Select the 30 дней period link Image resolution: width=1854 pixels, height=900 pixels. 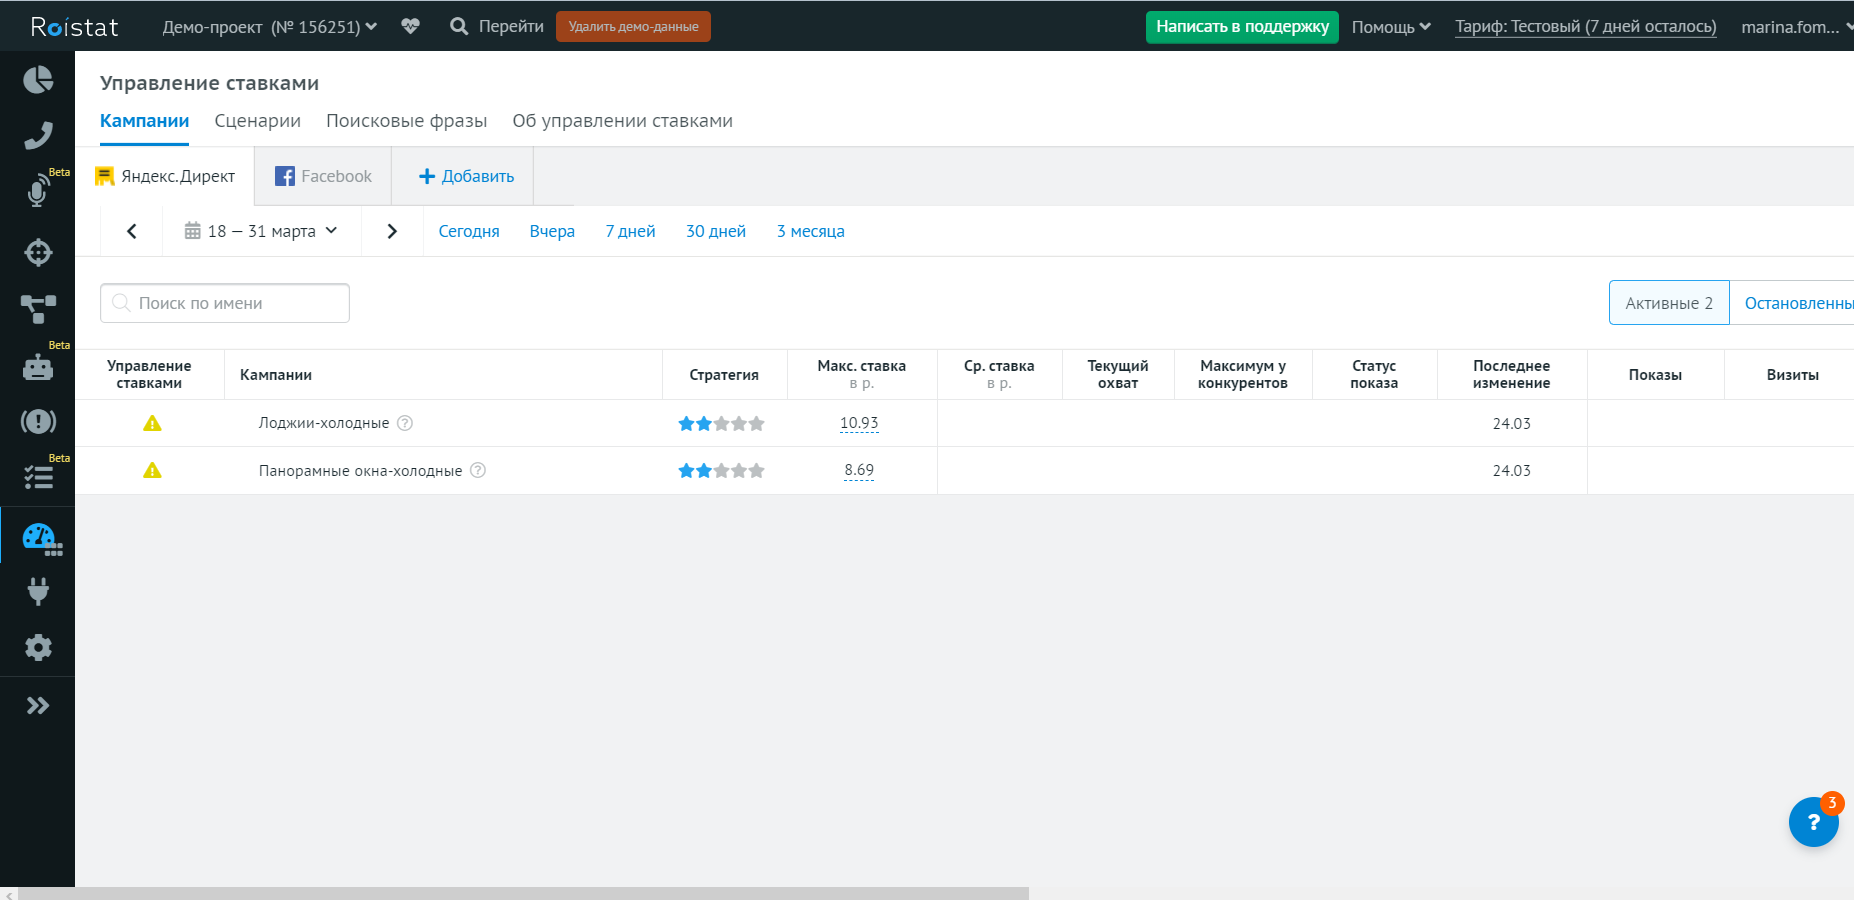[715, 231]
